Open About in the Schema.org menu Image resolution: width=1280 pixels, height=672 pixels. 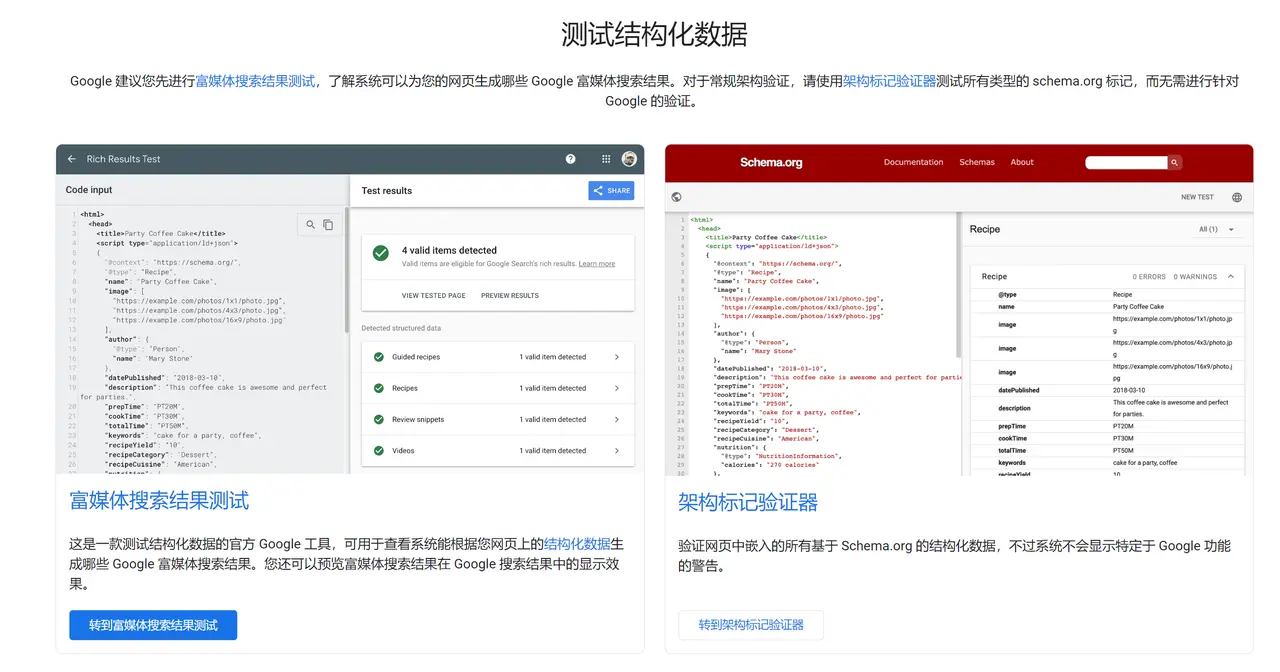click(1022, 162)
